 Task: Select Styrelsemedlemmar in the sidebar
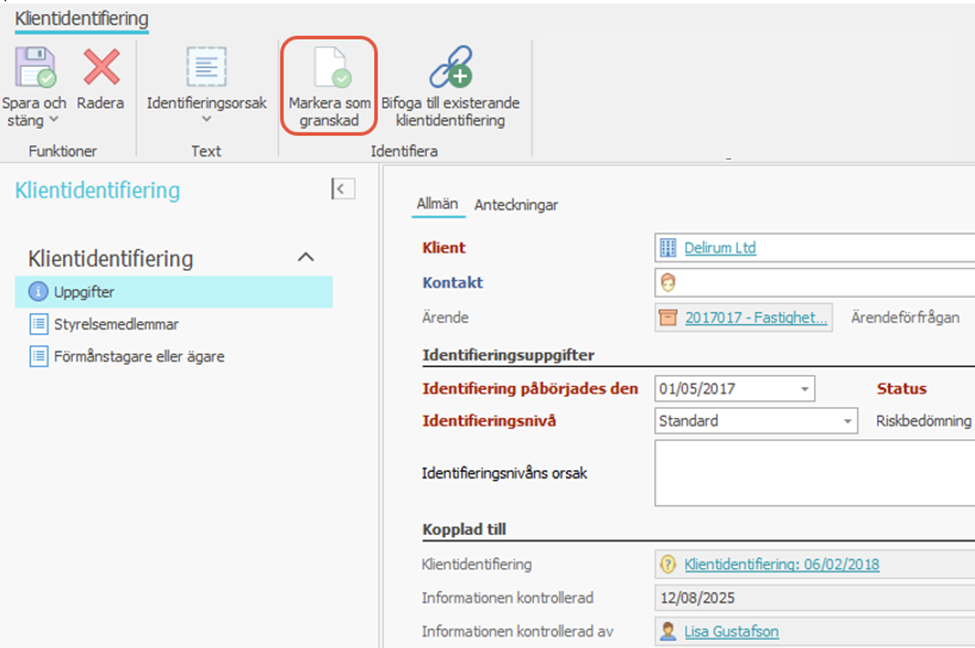(x=116, y=324)
